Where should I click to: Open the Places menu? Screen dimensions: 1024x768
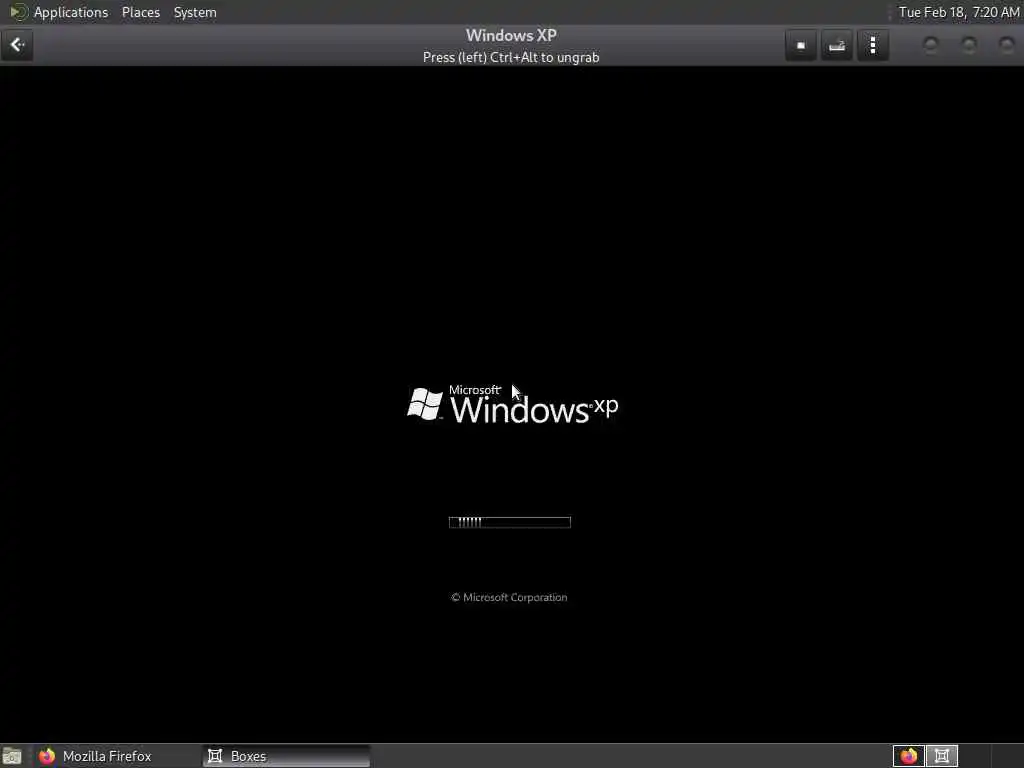point(140,12)
